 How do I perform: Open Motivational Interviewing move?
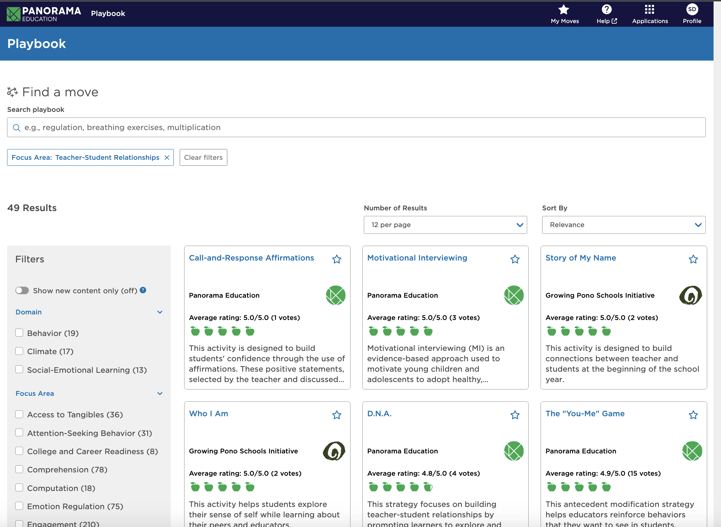(417, 258)
